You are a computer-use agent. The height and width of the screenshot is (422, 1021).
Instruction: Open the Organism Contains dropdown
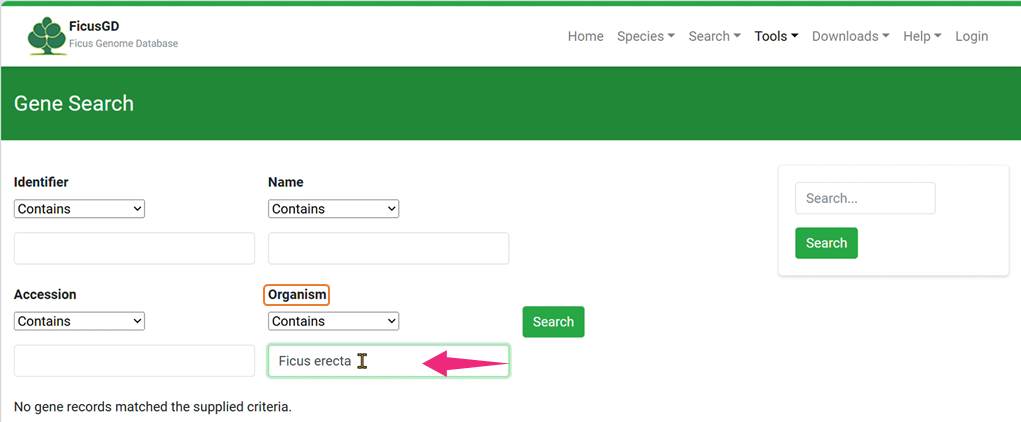(x=333, y=321)
